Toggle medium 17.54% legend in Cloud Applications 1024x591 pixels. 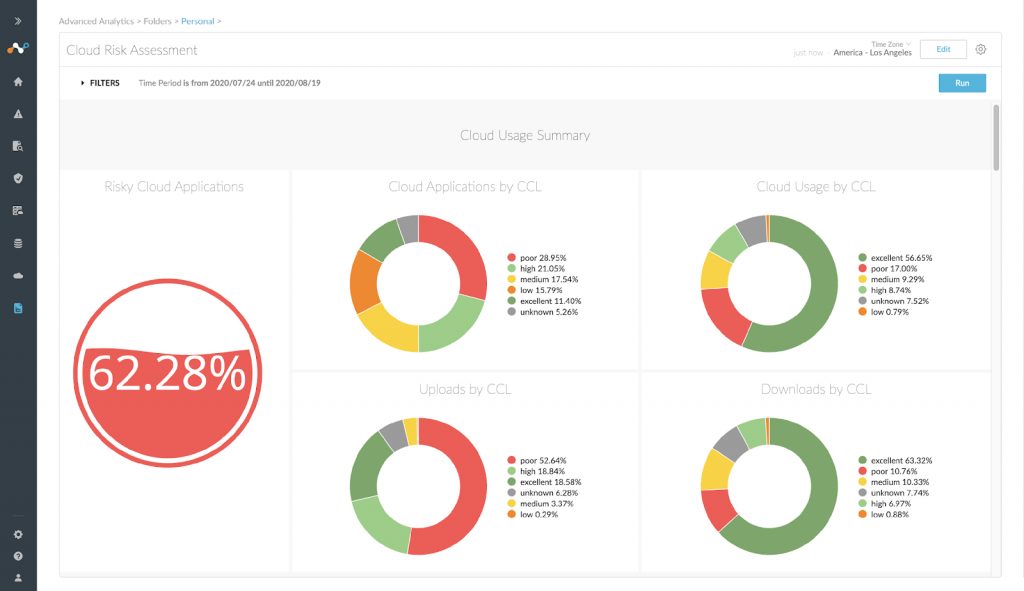coord(543,280)
